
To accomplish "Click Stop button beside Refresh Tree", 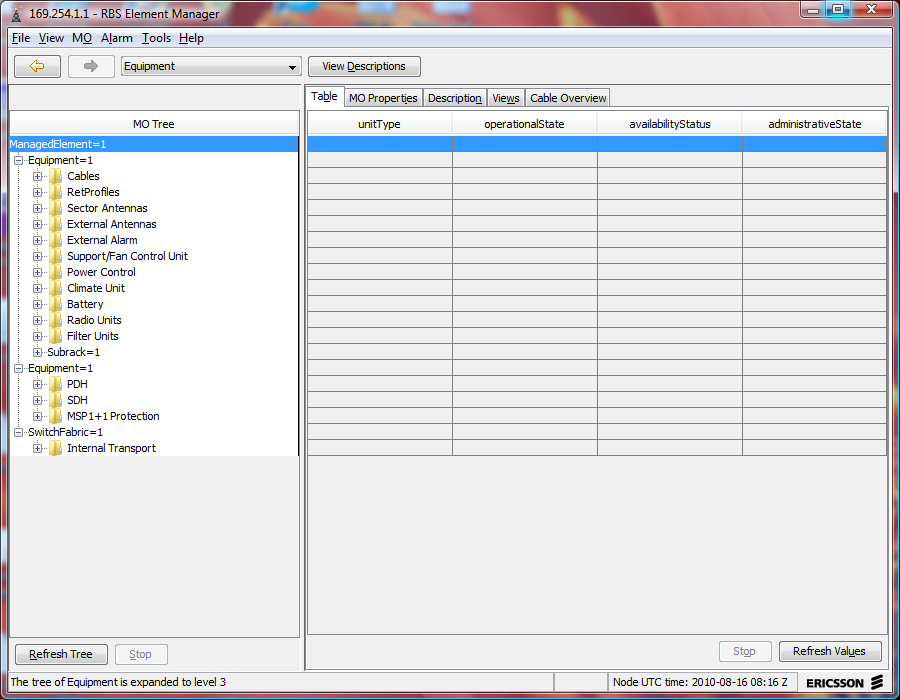I will pyautogui.click(x=141, y=654).
